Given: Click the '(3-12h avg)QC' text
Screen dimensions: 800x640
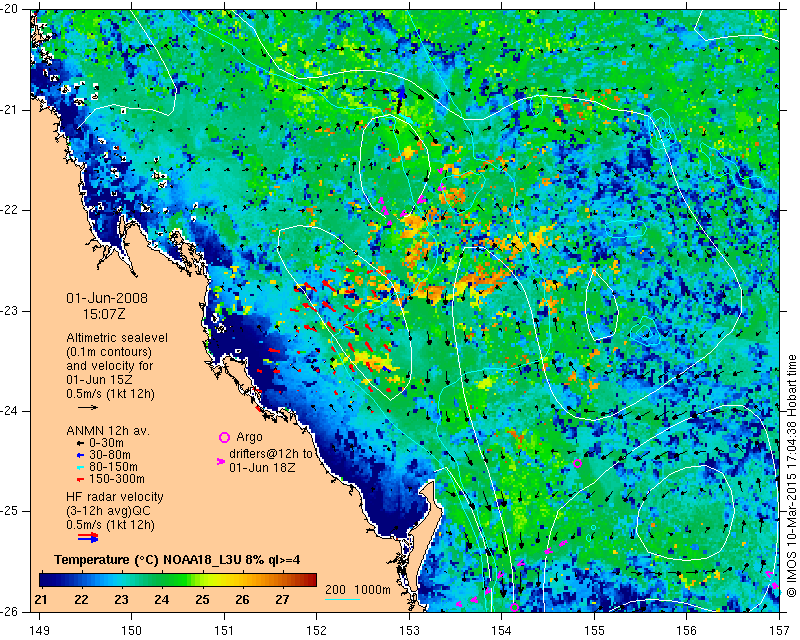Looking at the screenshot, I should [x=108, y=511].
